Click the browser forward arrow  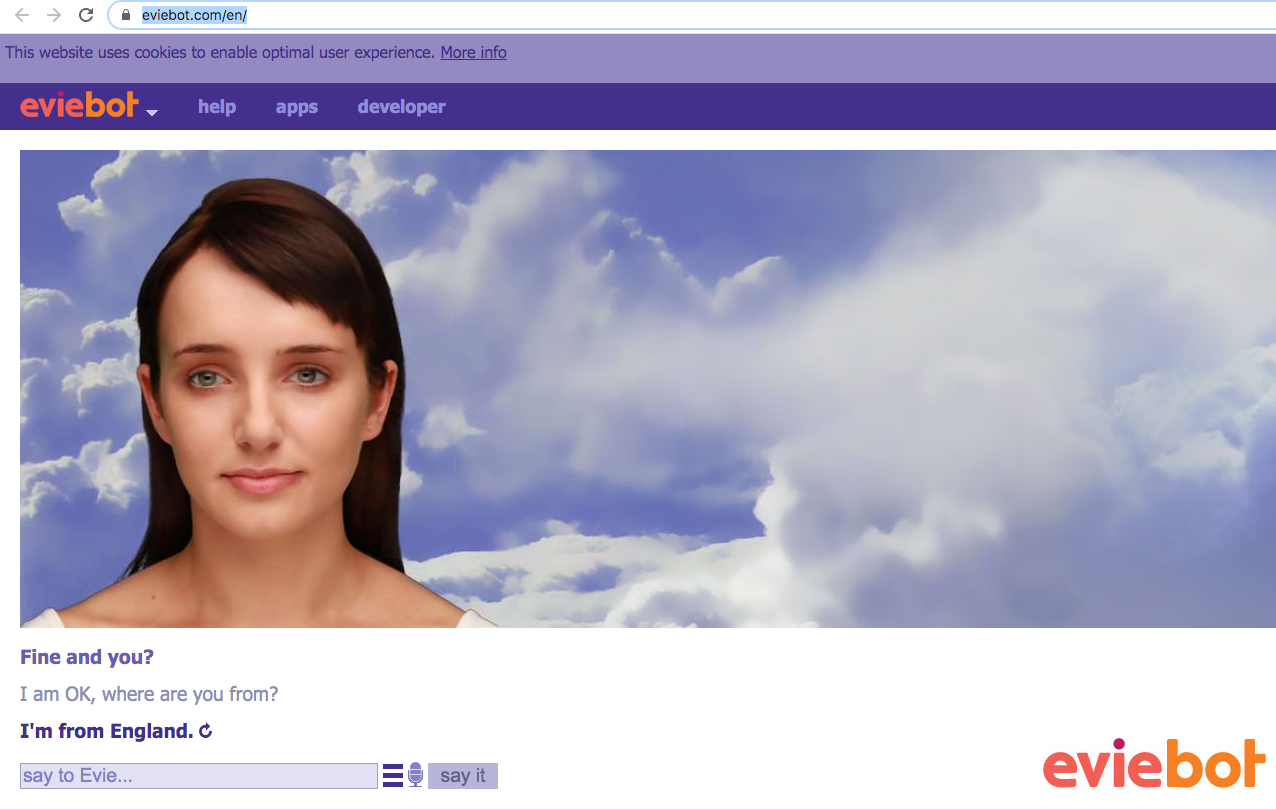point(54,15)
